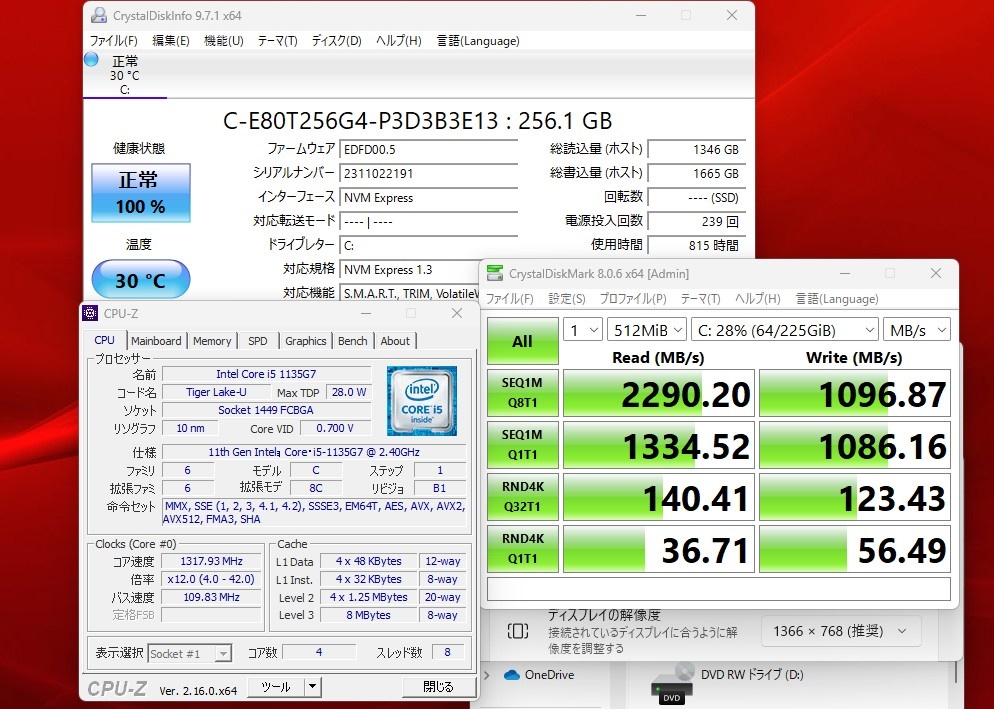Click the 正常 100% health status button
This screenshot has height=709, width=994.
(x=141, y=193)
